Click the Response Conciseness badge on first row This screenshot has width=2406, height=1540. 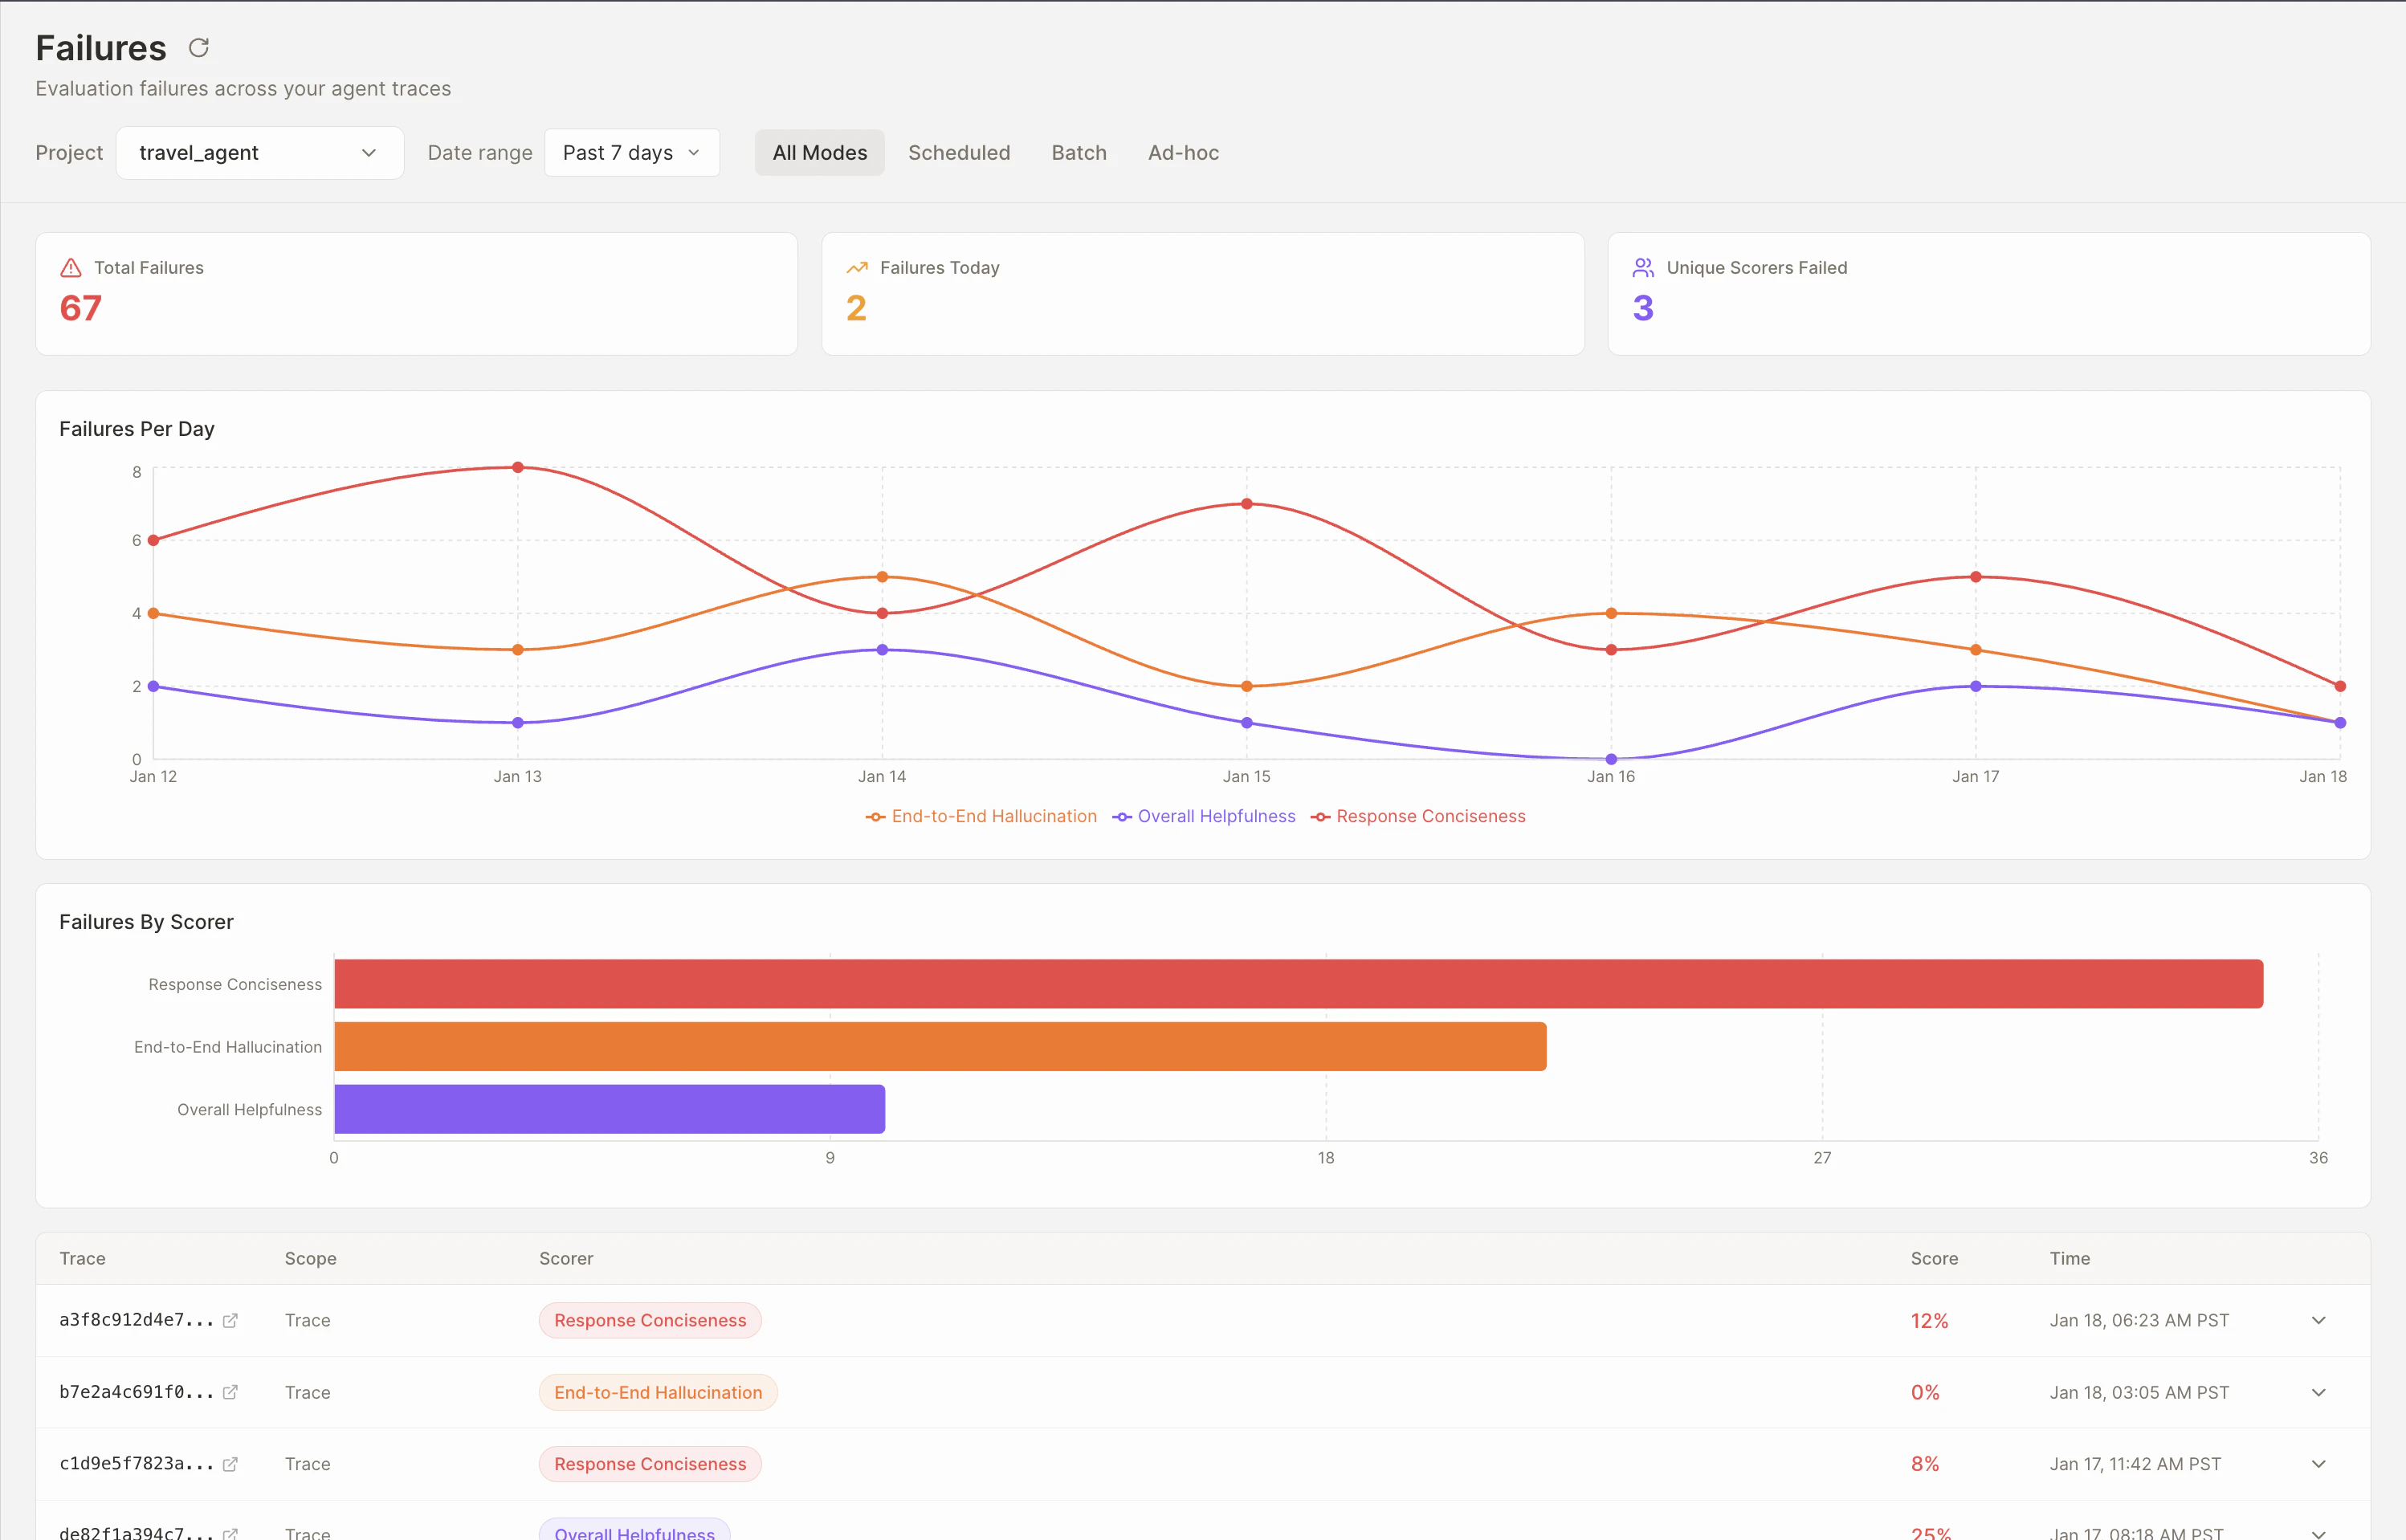(649, 1320)
